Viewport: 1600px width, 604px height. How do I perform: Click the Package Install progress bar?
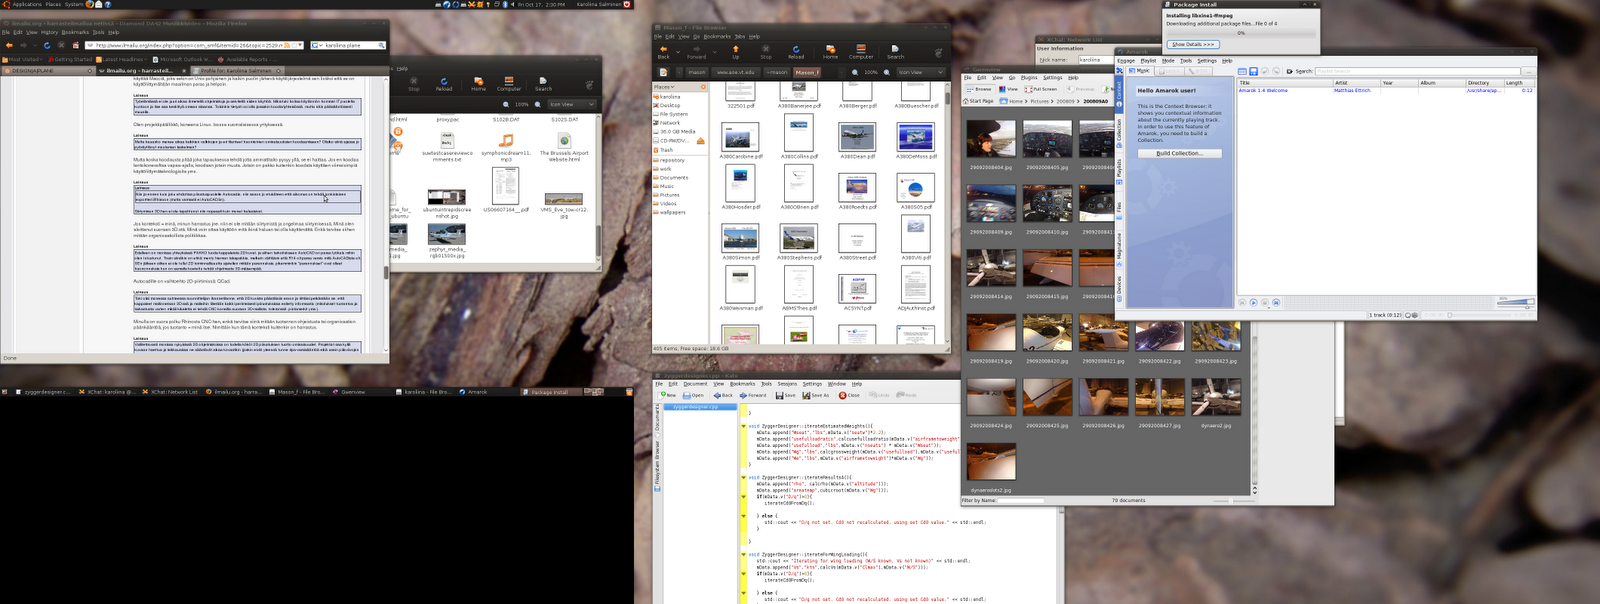tap(1241, 32)
